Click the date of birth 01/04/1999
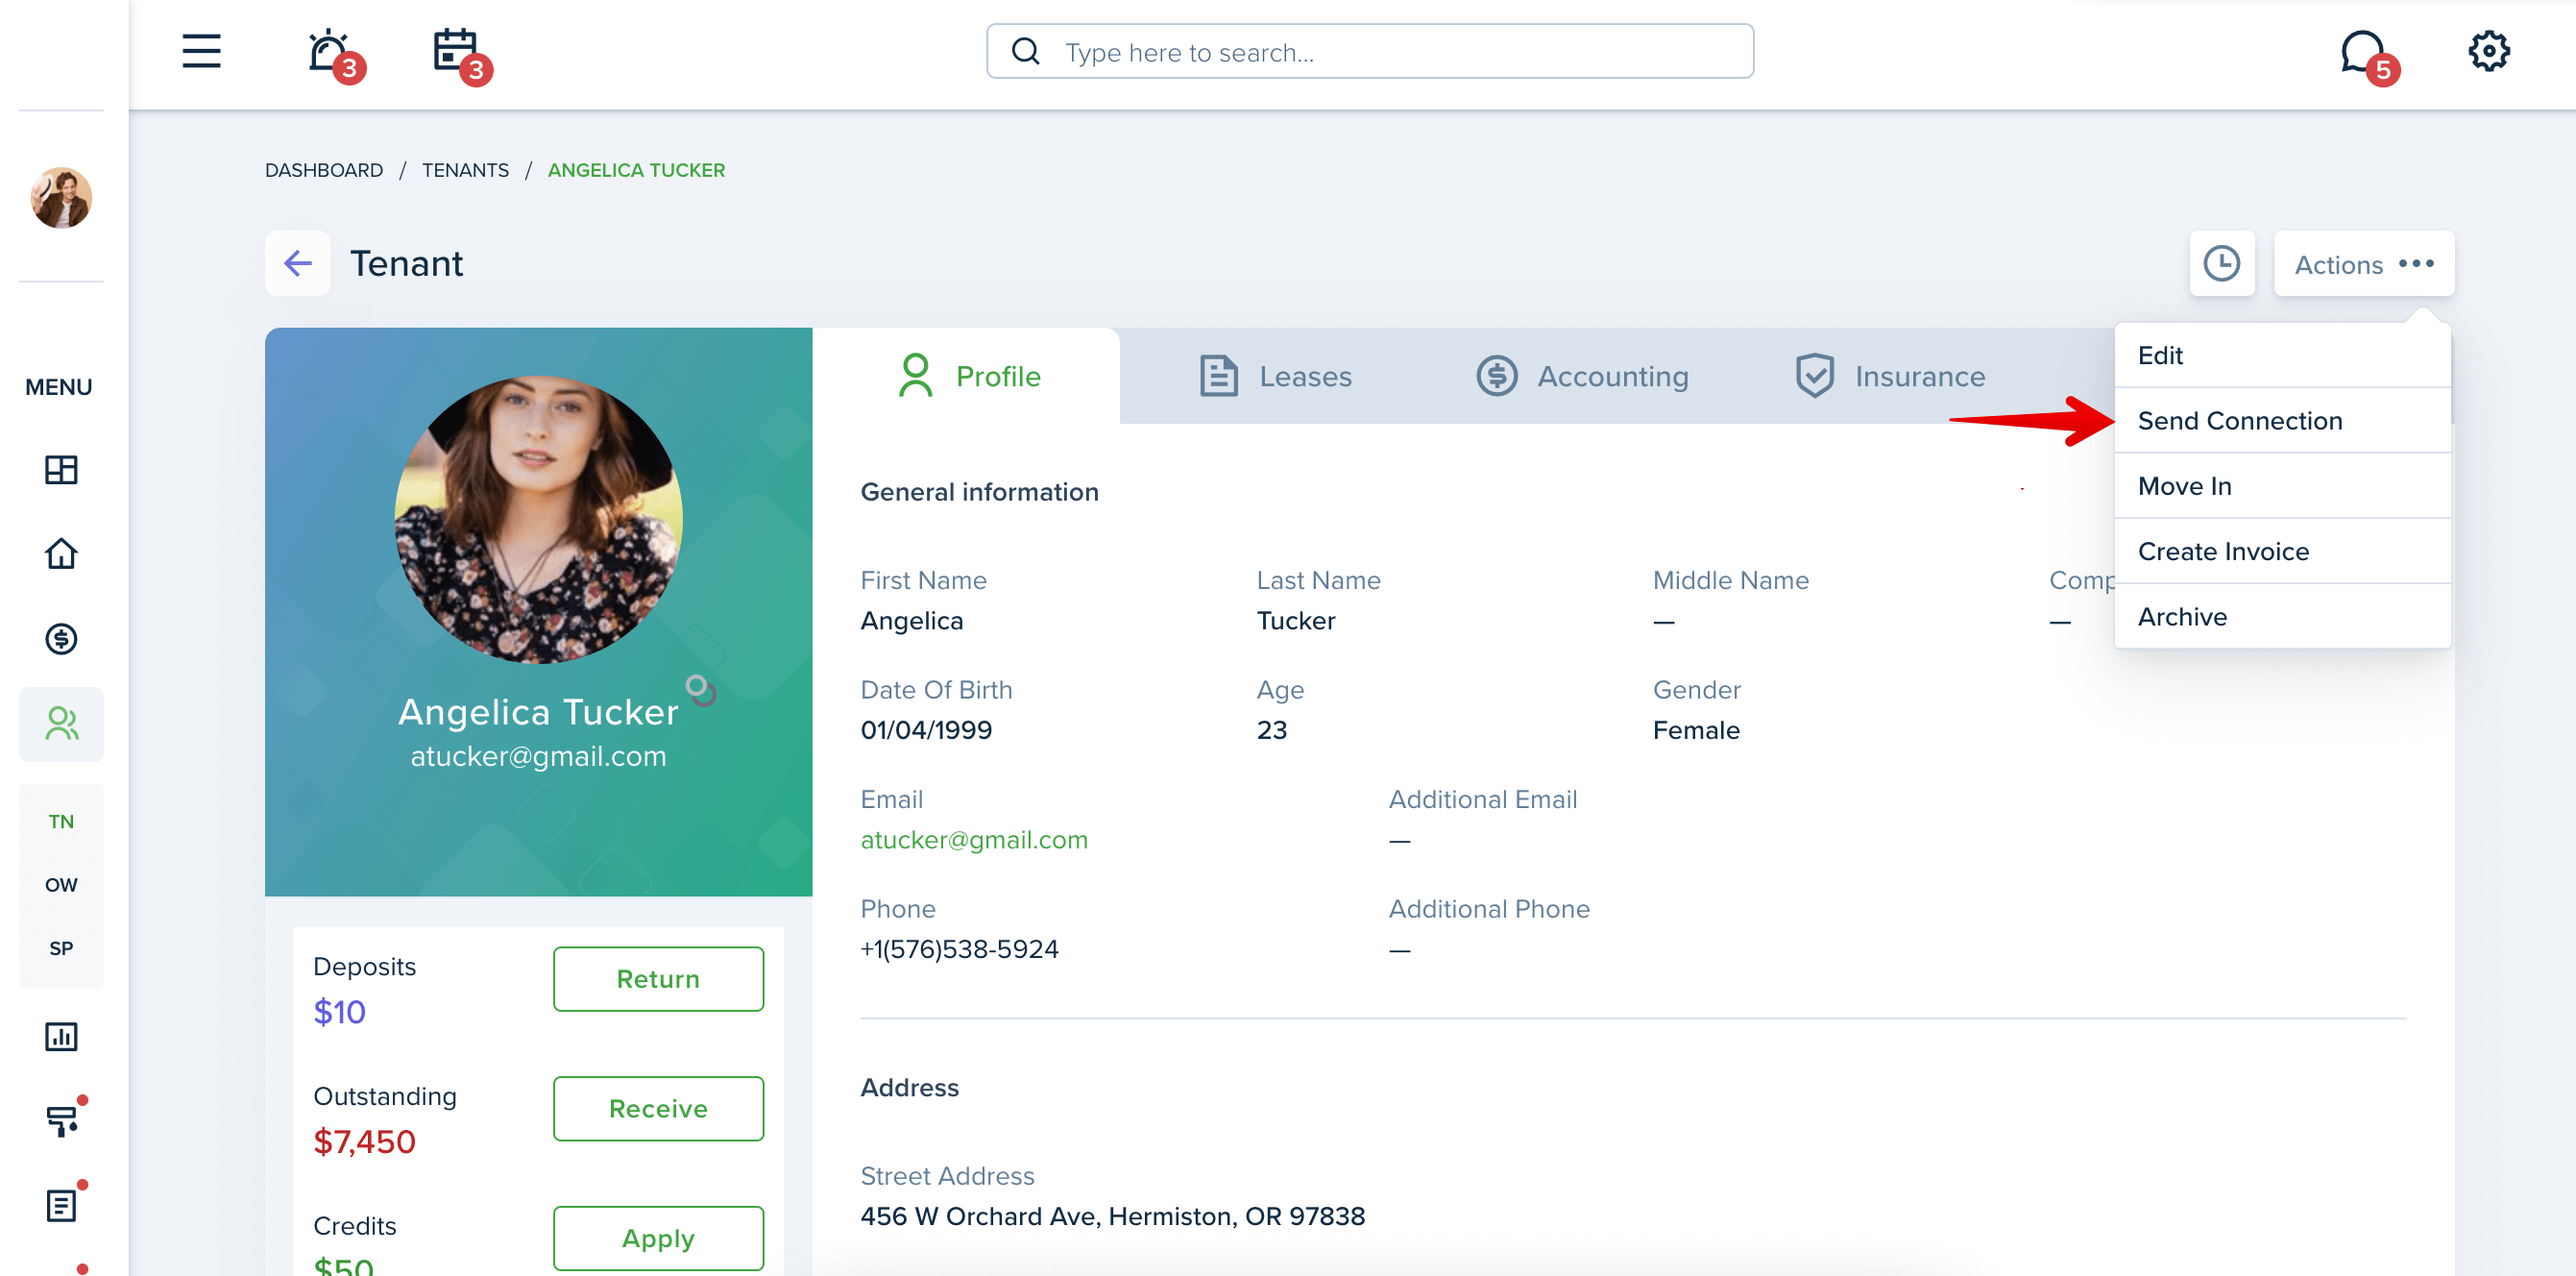The image size is (2576, 1276). pyautogui.click(x=926, y=729)
